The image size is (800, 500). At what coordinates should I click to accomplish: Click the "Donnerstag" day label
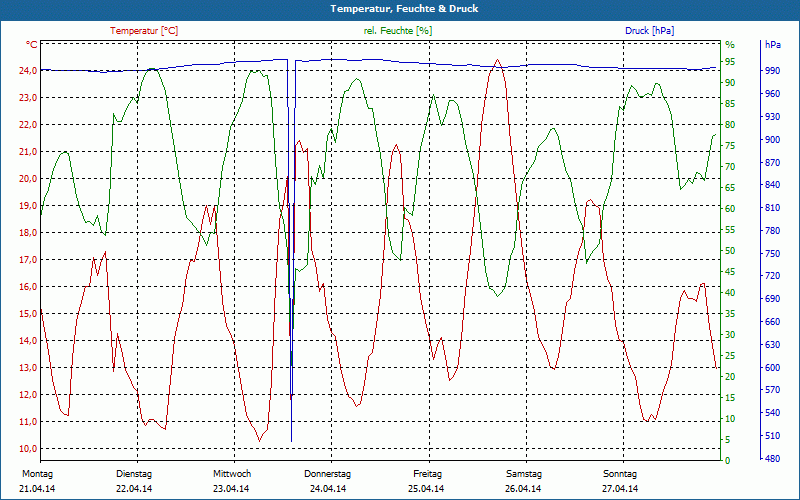coord(328,474)
